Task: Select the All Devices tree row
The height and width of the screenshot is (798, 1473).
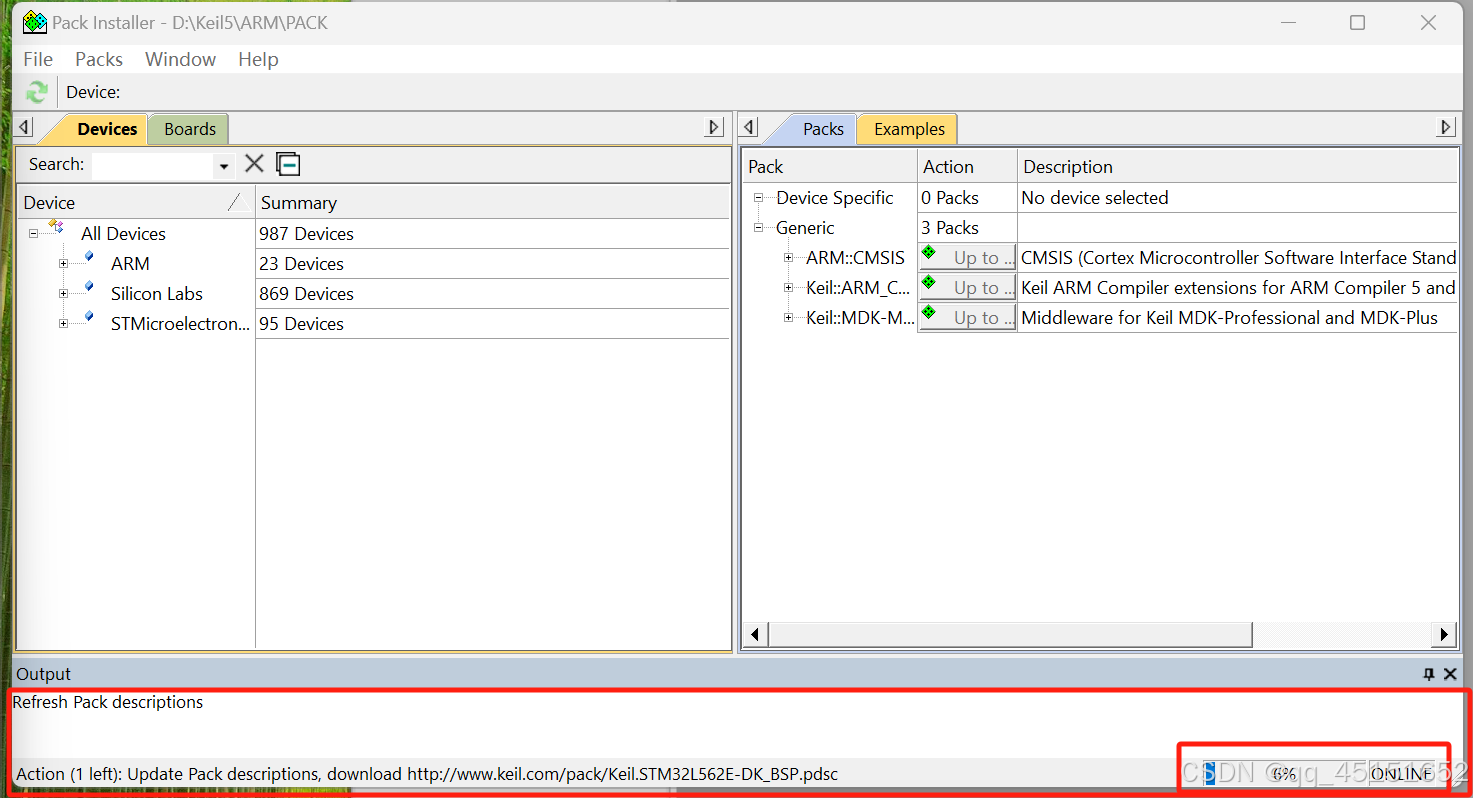Action: [x=123, y=234]
